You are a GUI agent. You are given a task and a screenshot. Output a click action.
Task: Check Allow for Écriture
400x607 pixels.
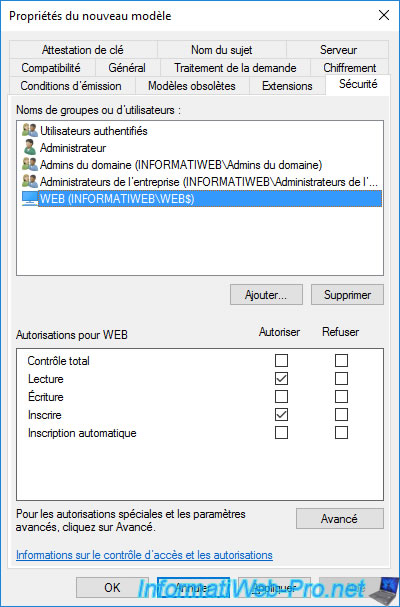pos(282,396)
